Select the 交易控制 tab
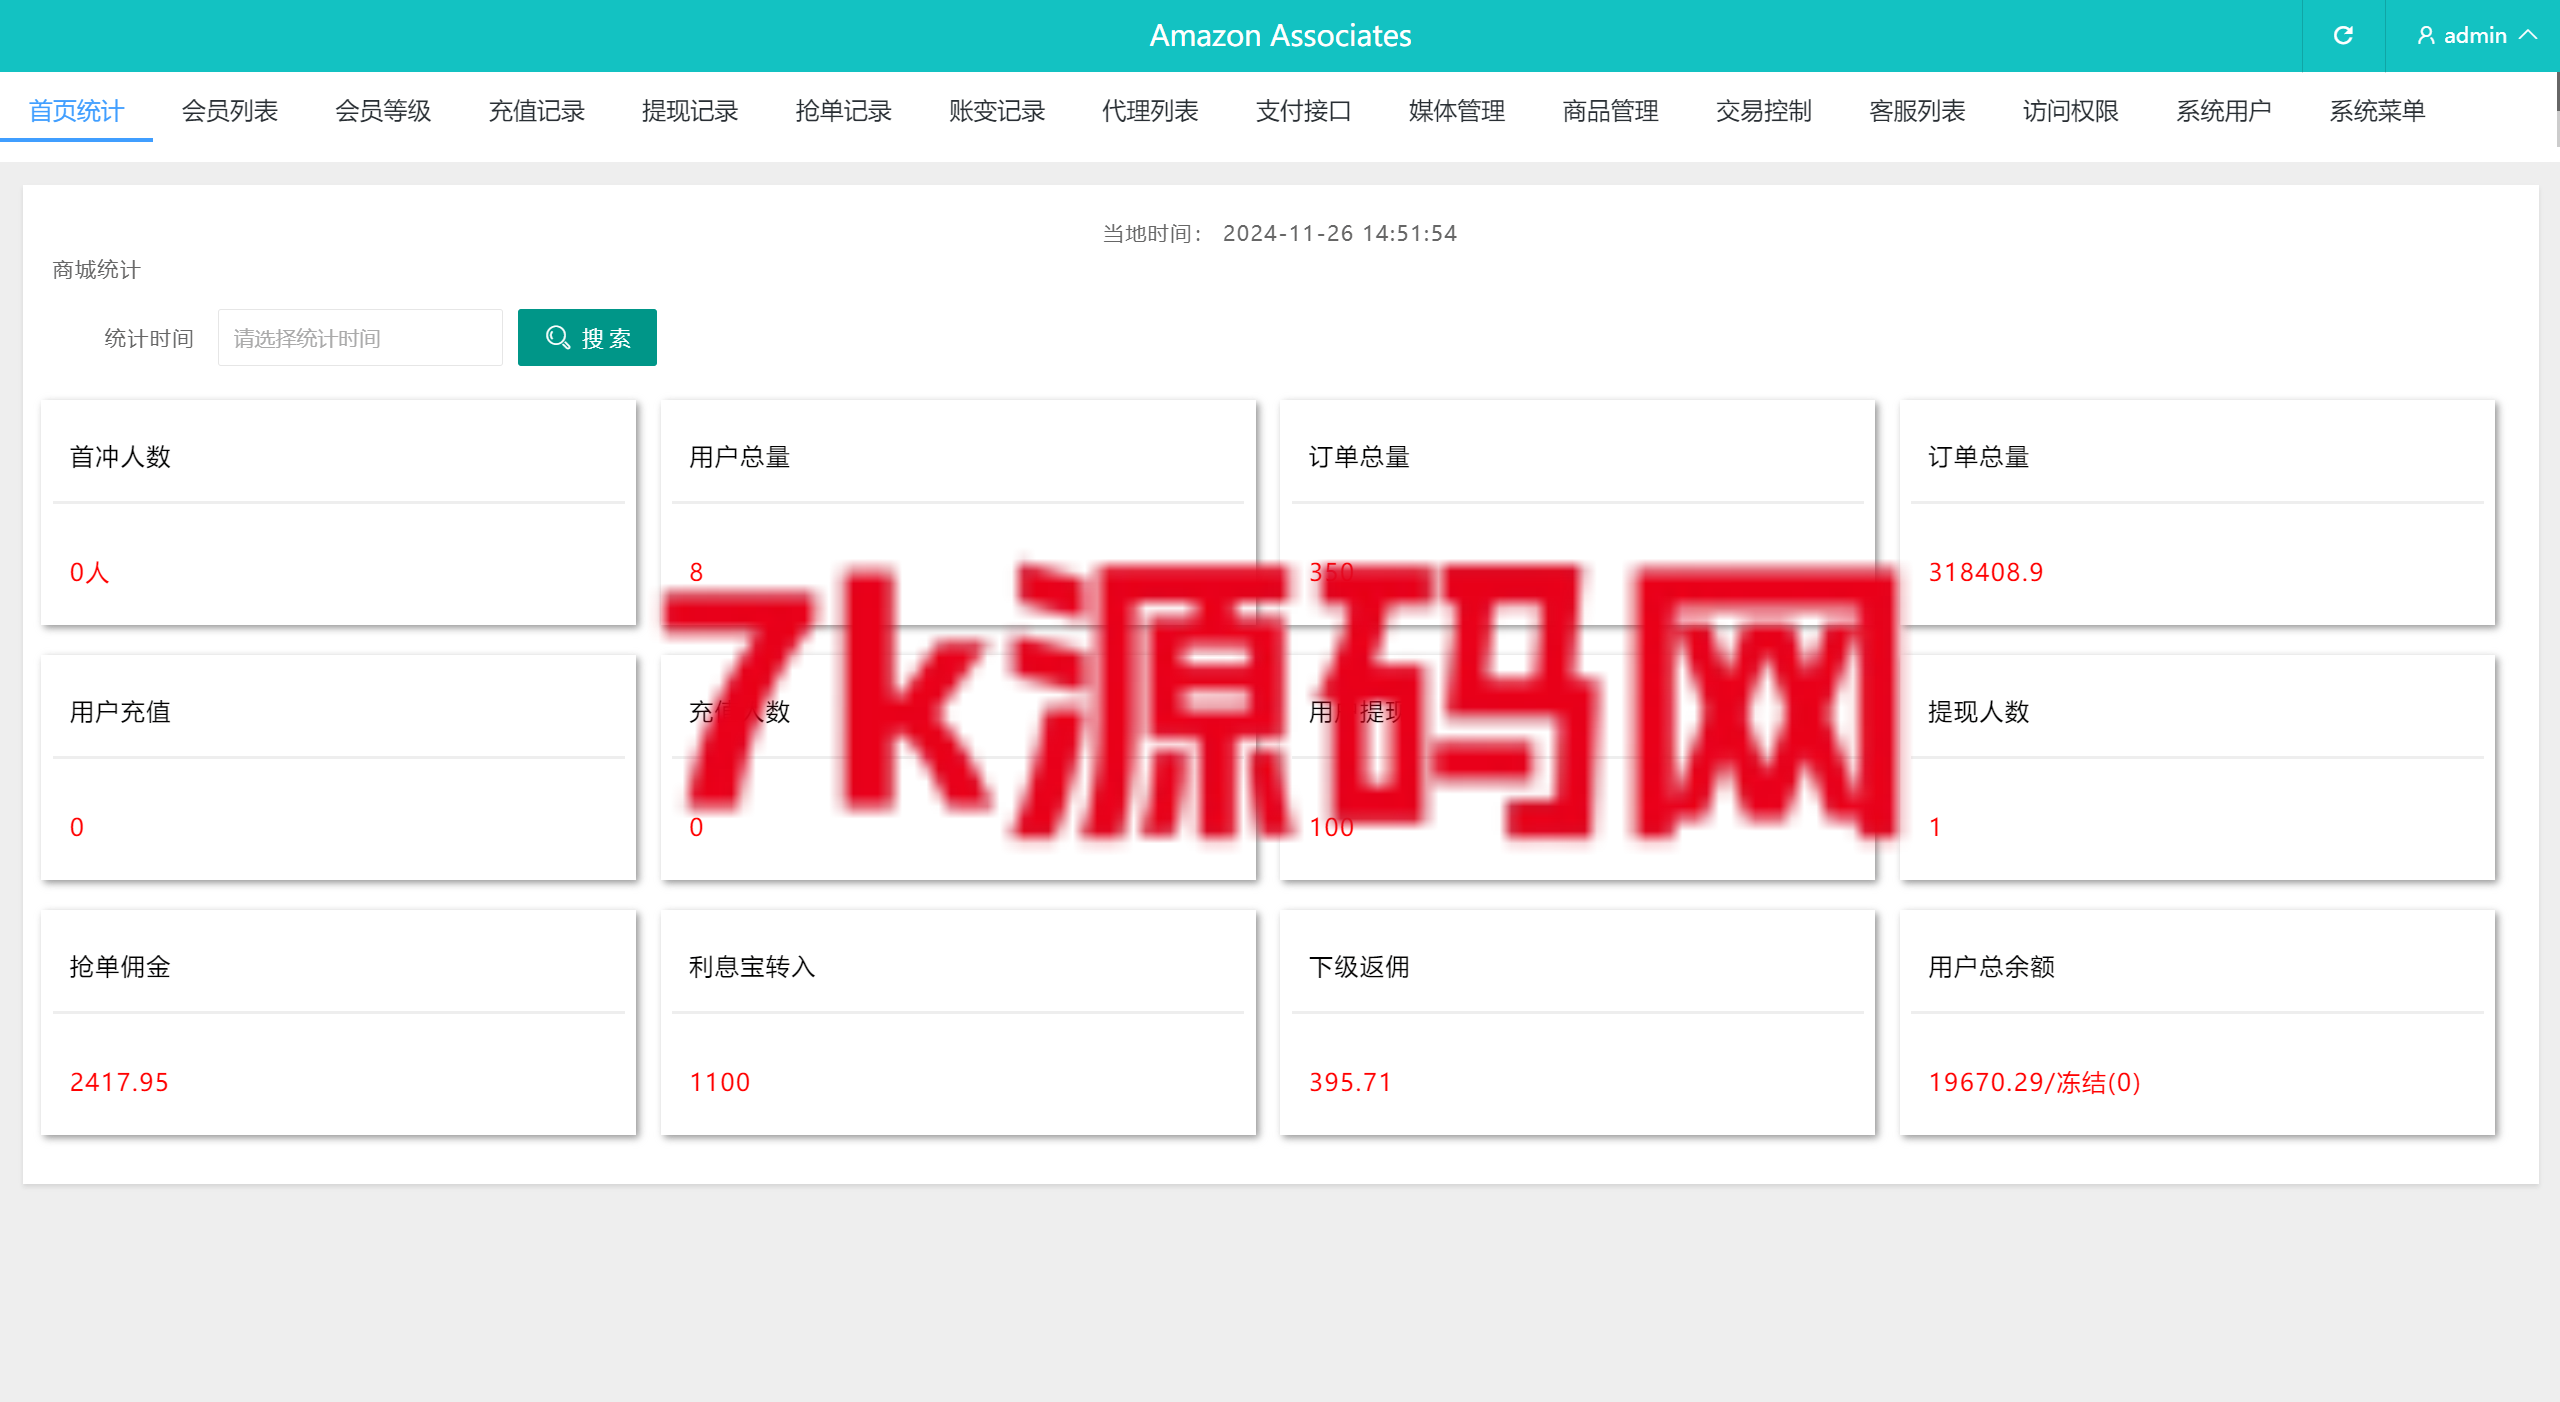Screen dimensions: 2560x1402 [x=1764, y=111]
